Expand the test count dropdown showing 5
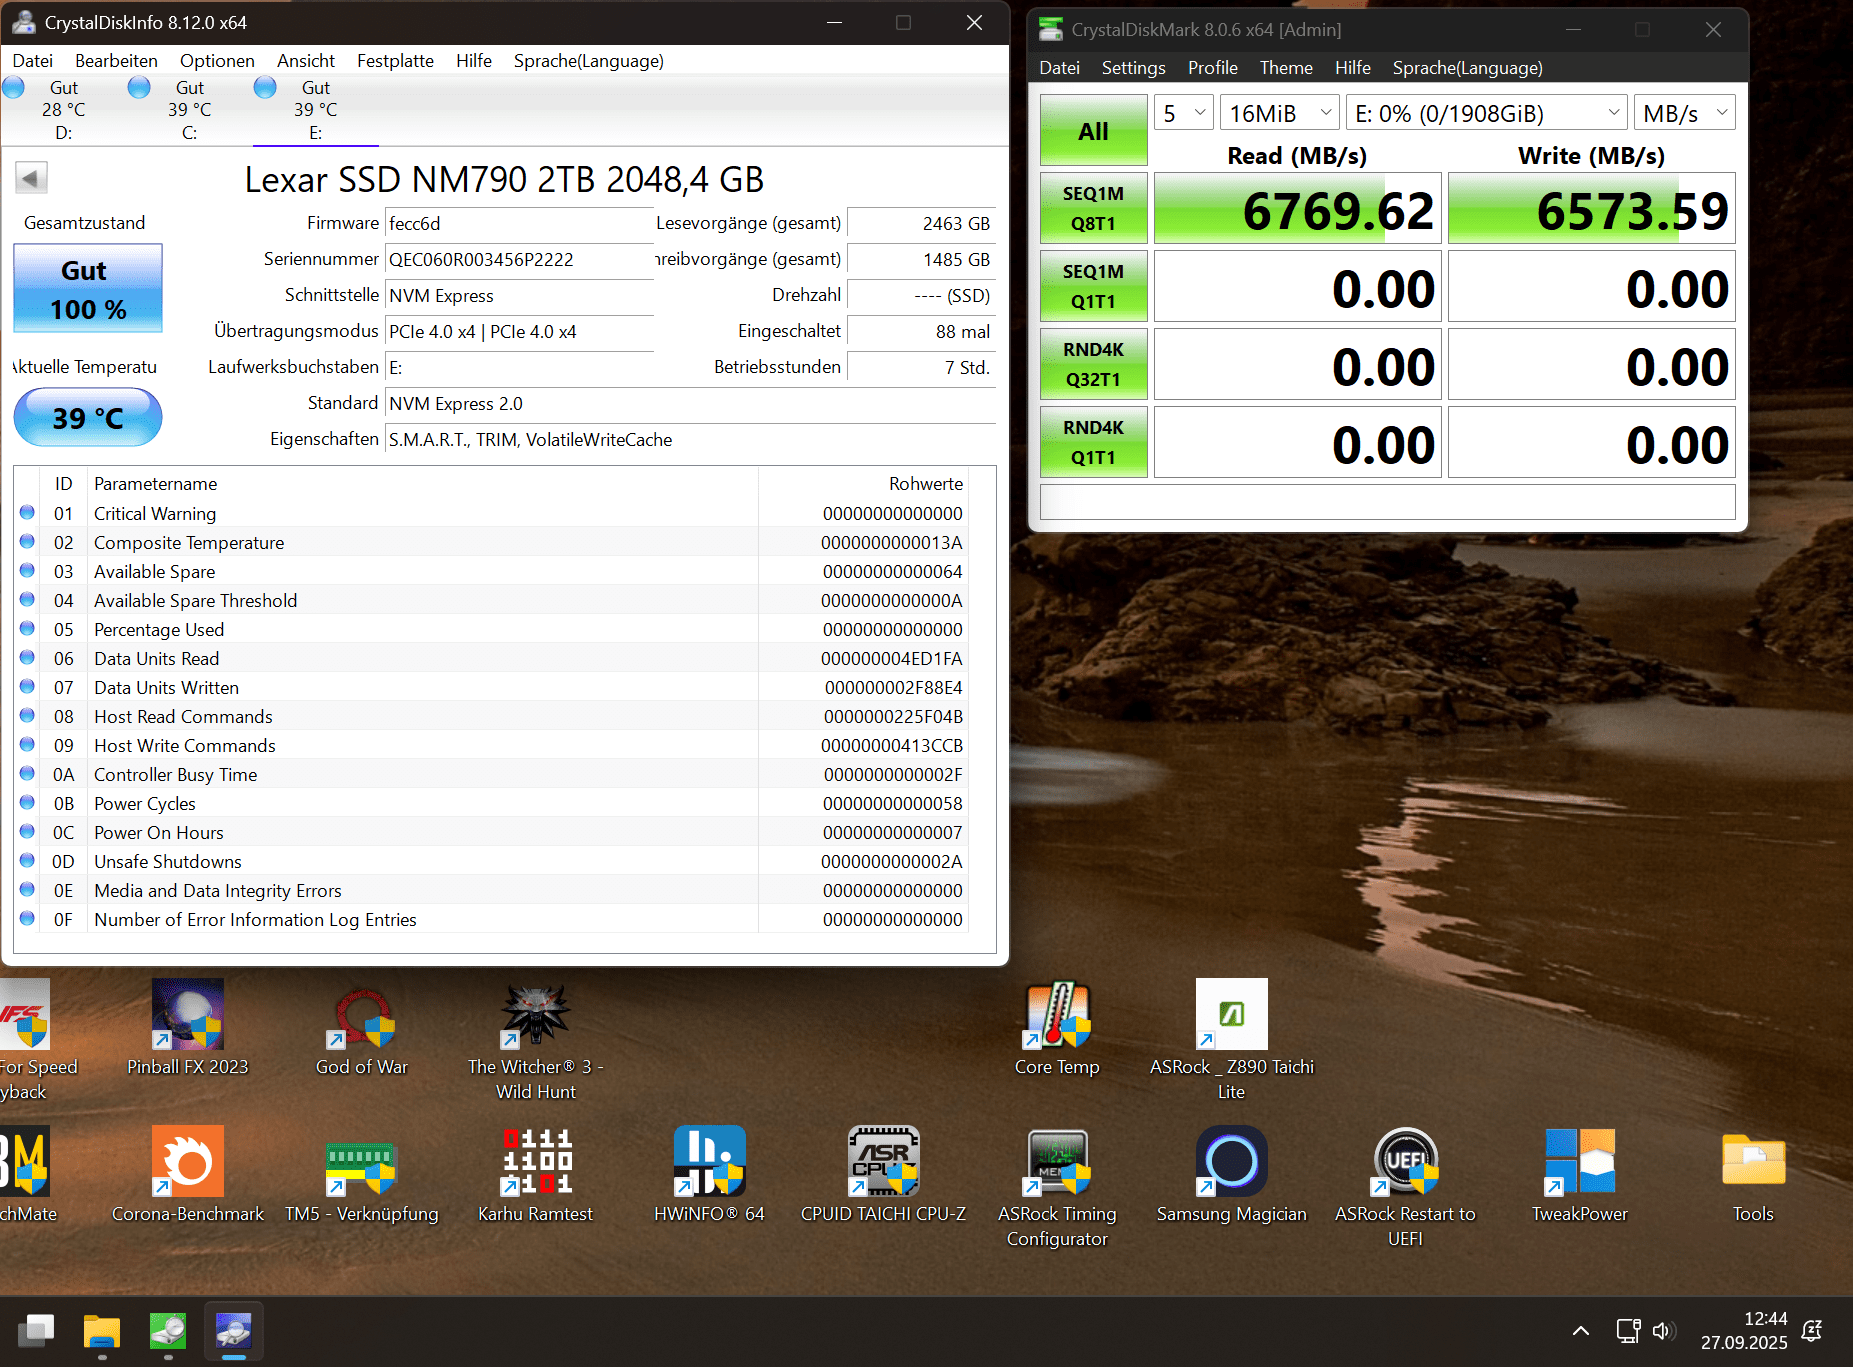 (1184, 113)
